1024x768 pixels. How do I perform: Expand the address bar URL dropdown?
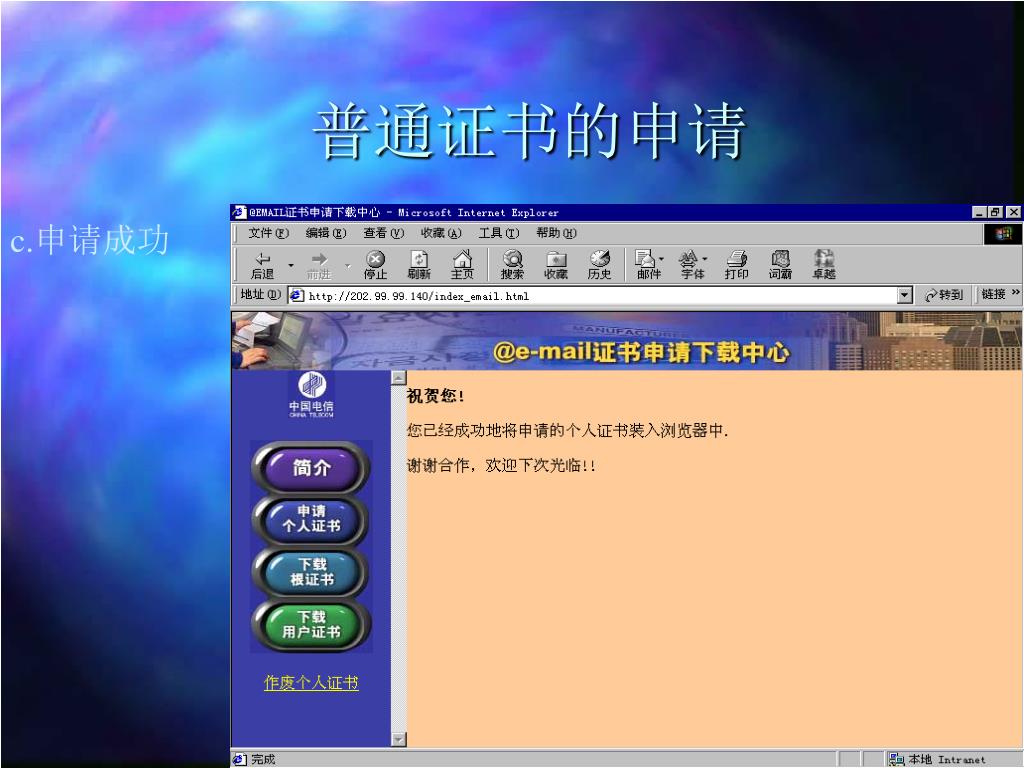click(x=904, y=295)
